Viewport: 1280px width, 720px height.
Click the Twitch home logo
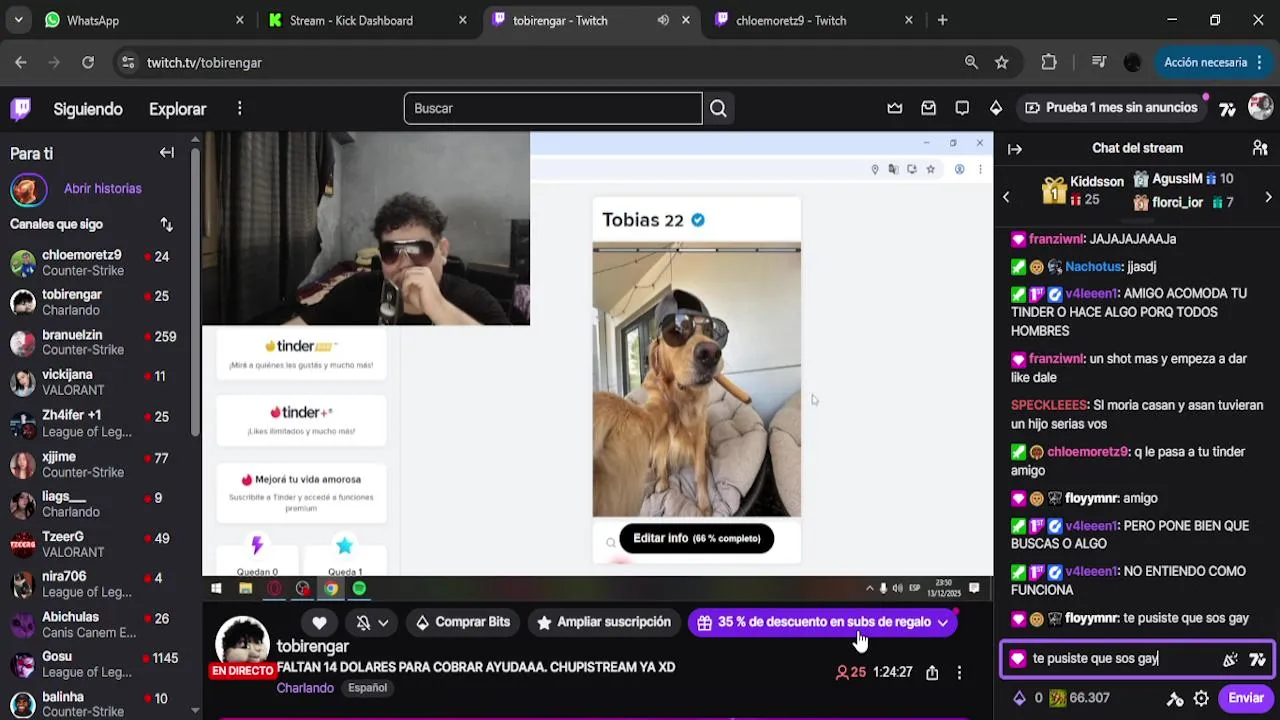pos(20,108)
